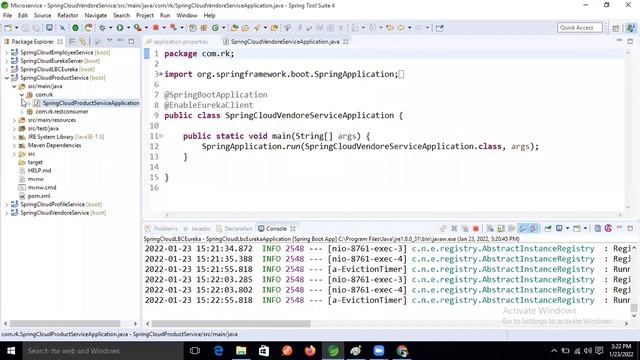Click Remove All Terminated Launches in Console
Viewport: 640px width, 360px height.
click(465, 229)
